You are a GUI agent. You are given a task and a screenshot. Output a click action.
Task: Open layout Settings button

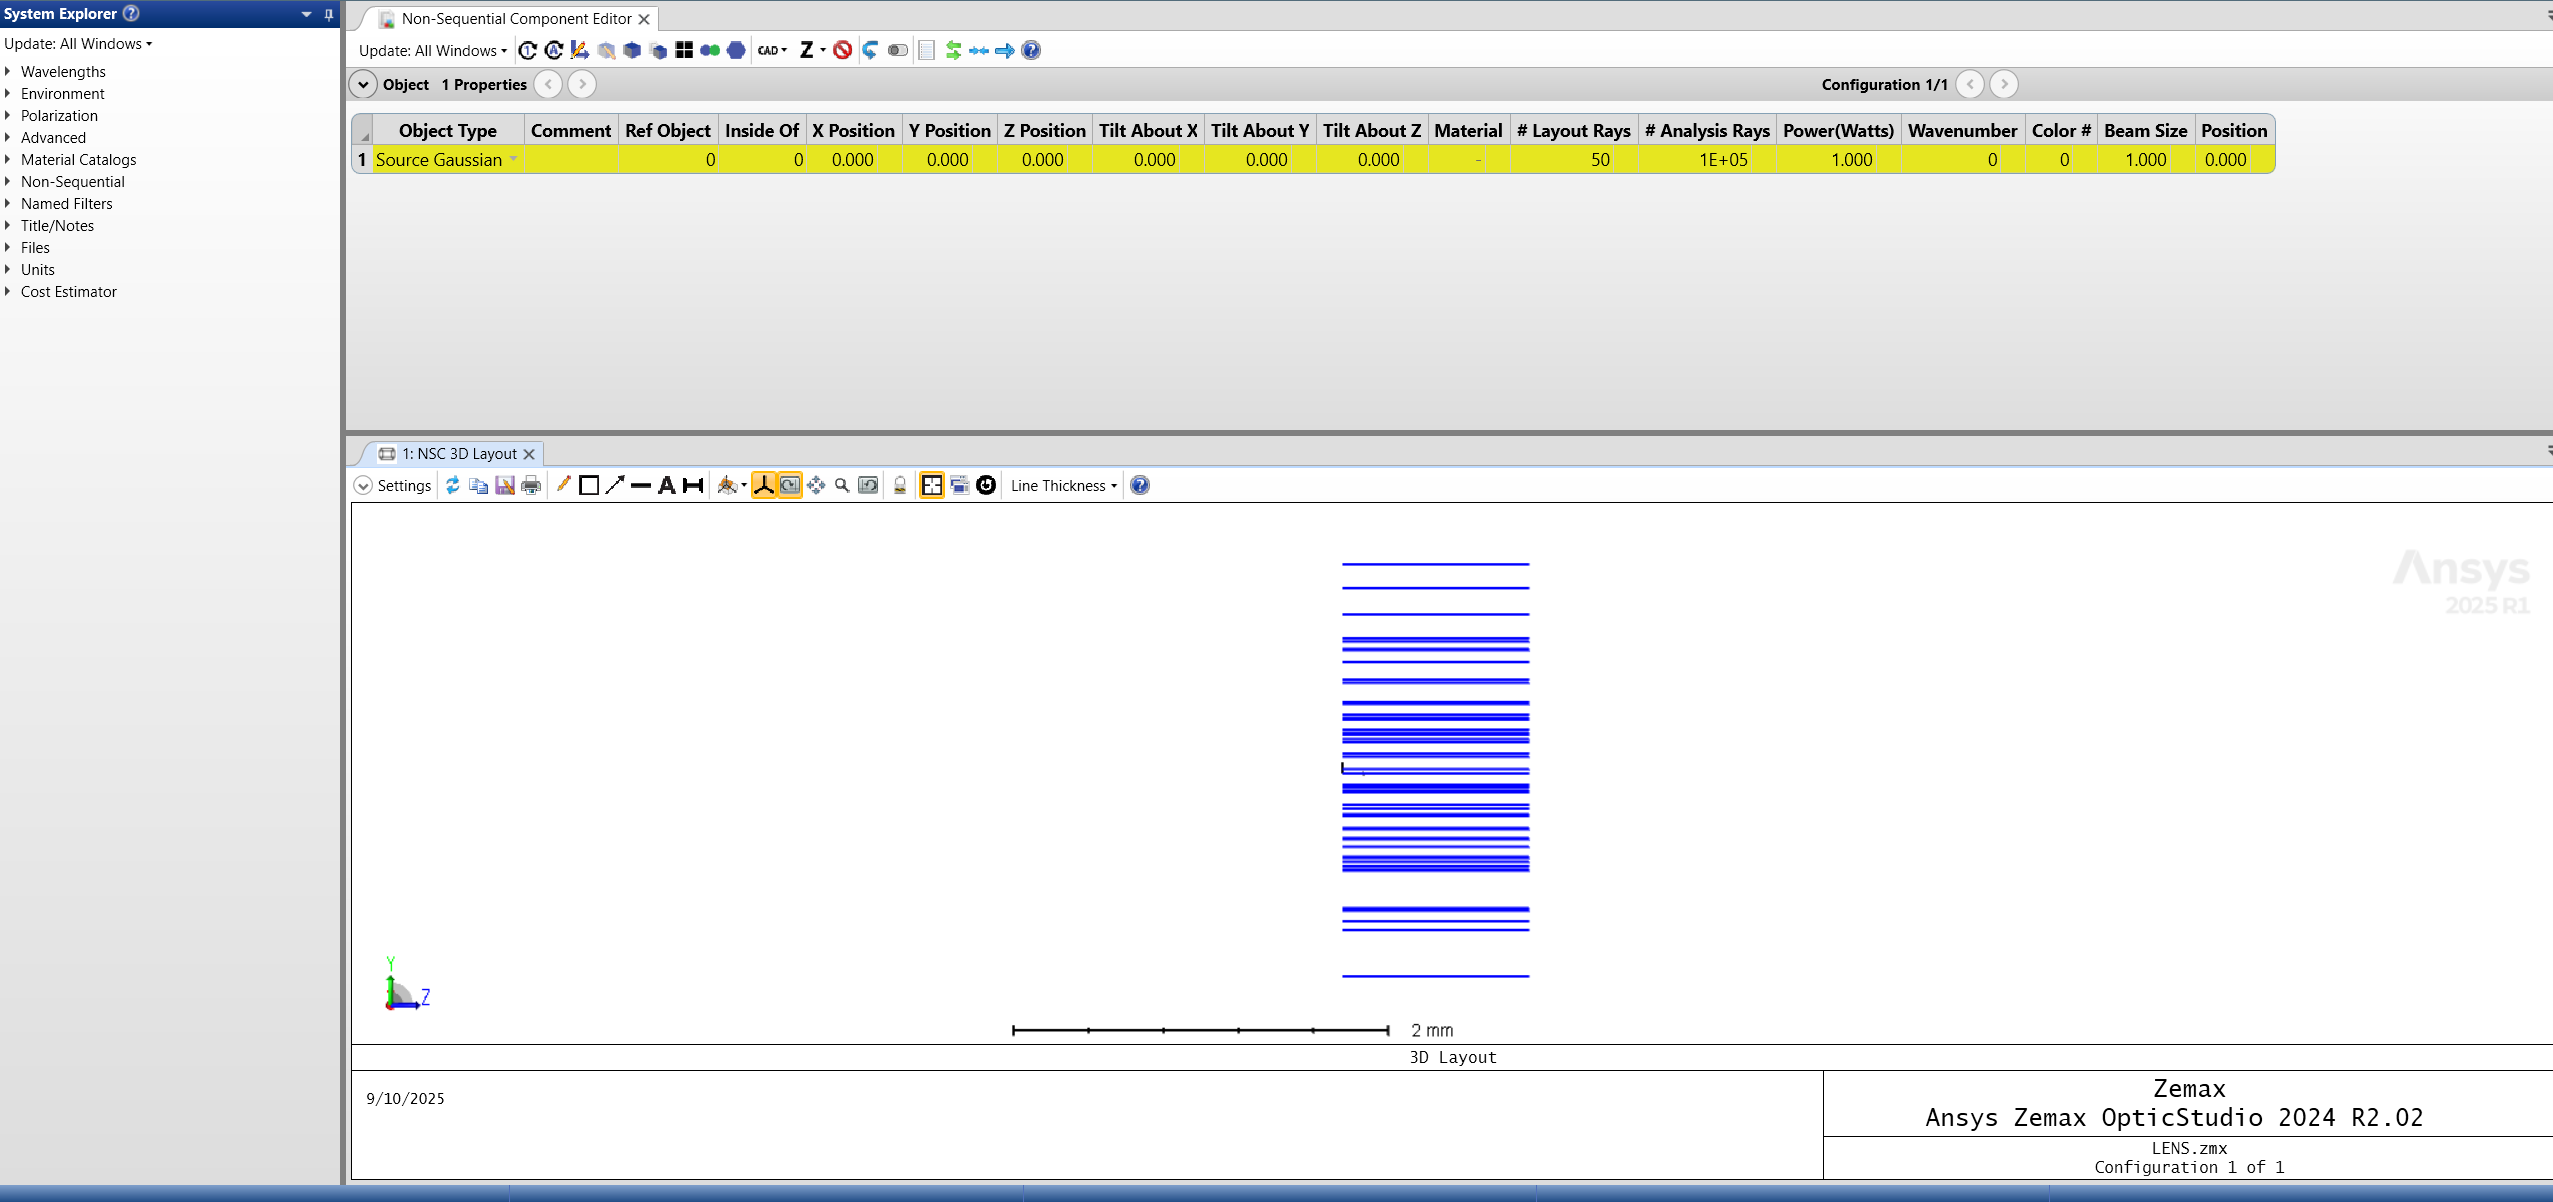tap(394, 486)
